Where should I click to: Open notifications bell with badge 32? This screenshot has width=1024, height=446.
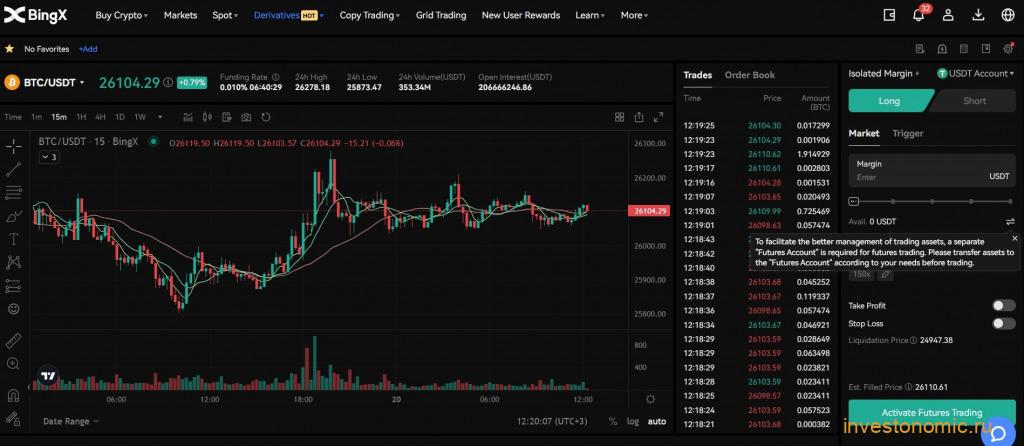coord(918,14)
